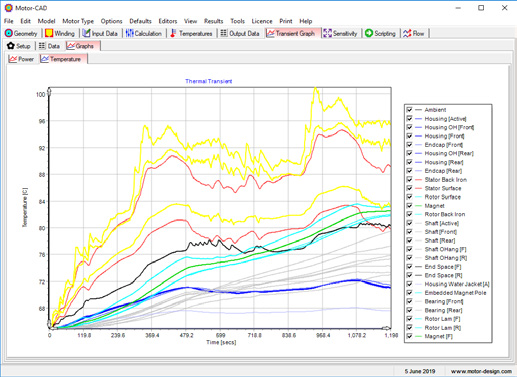
Task: Uncheck the Ambient legend checkbox
Action: (410, 110)
